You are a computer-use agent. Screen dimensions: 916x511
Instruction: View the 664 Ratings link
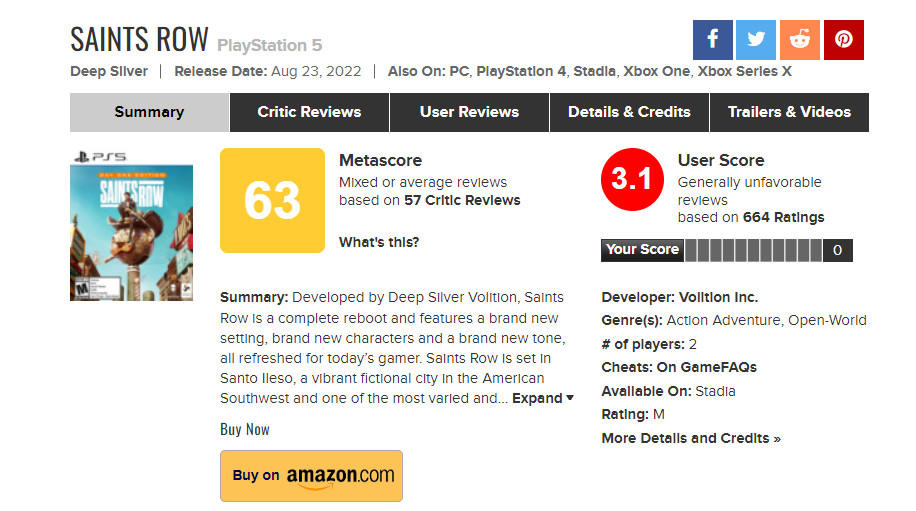point(784,217)
